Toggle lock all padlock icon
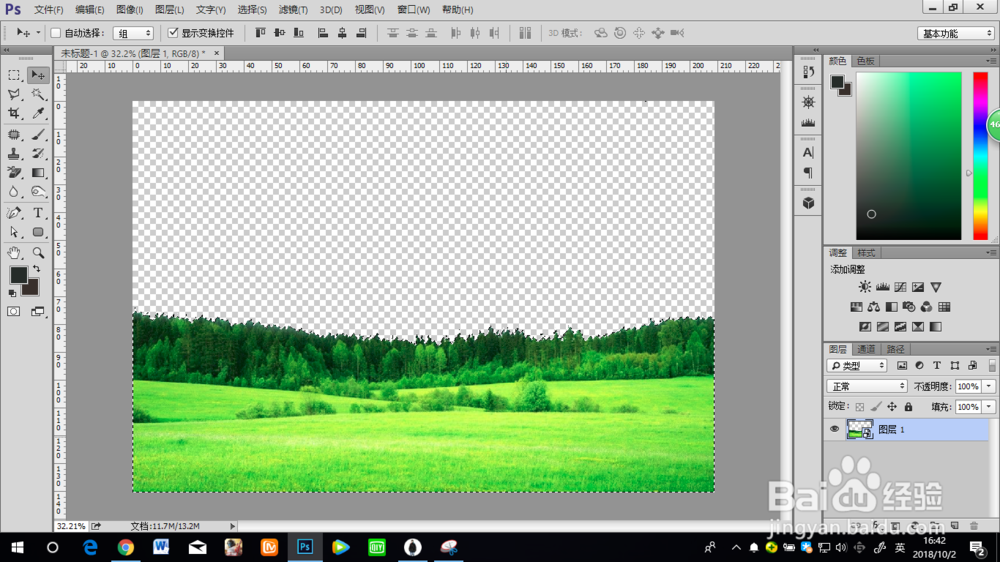 908,406
